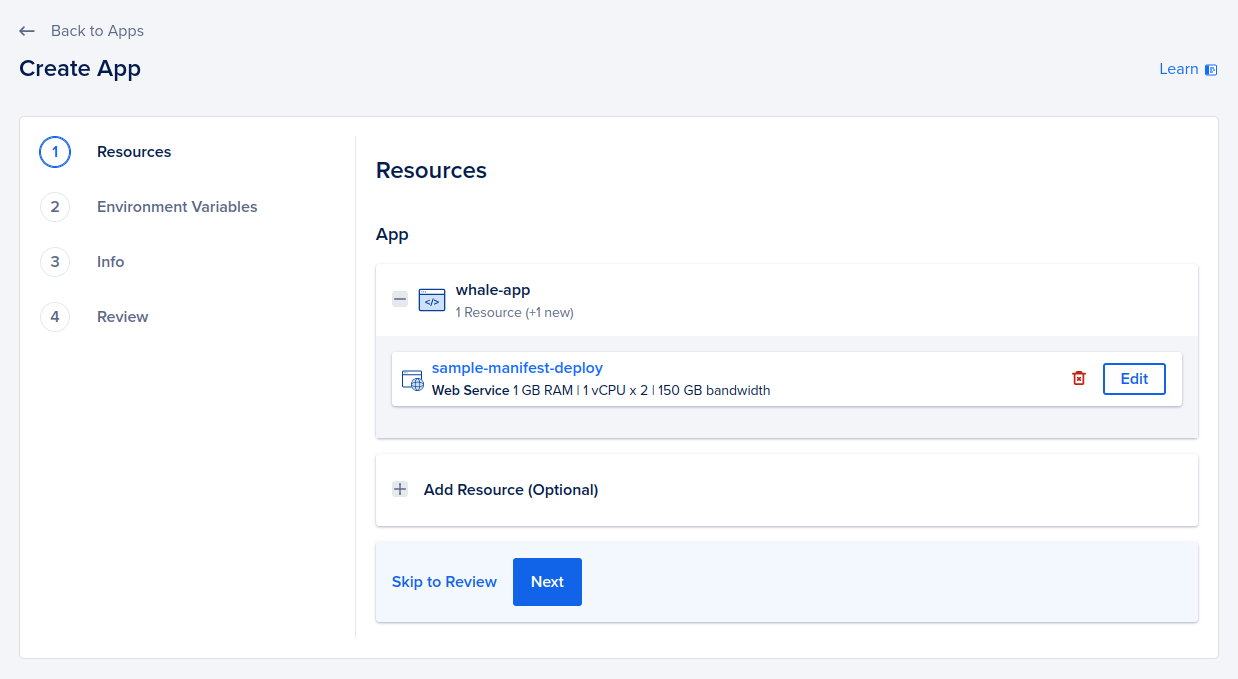Select the Resources step in sidebar

[134, 152]
